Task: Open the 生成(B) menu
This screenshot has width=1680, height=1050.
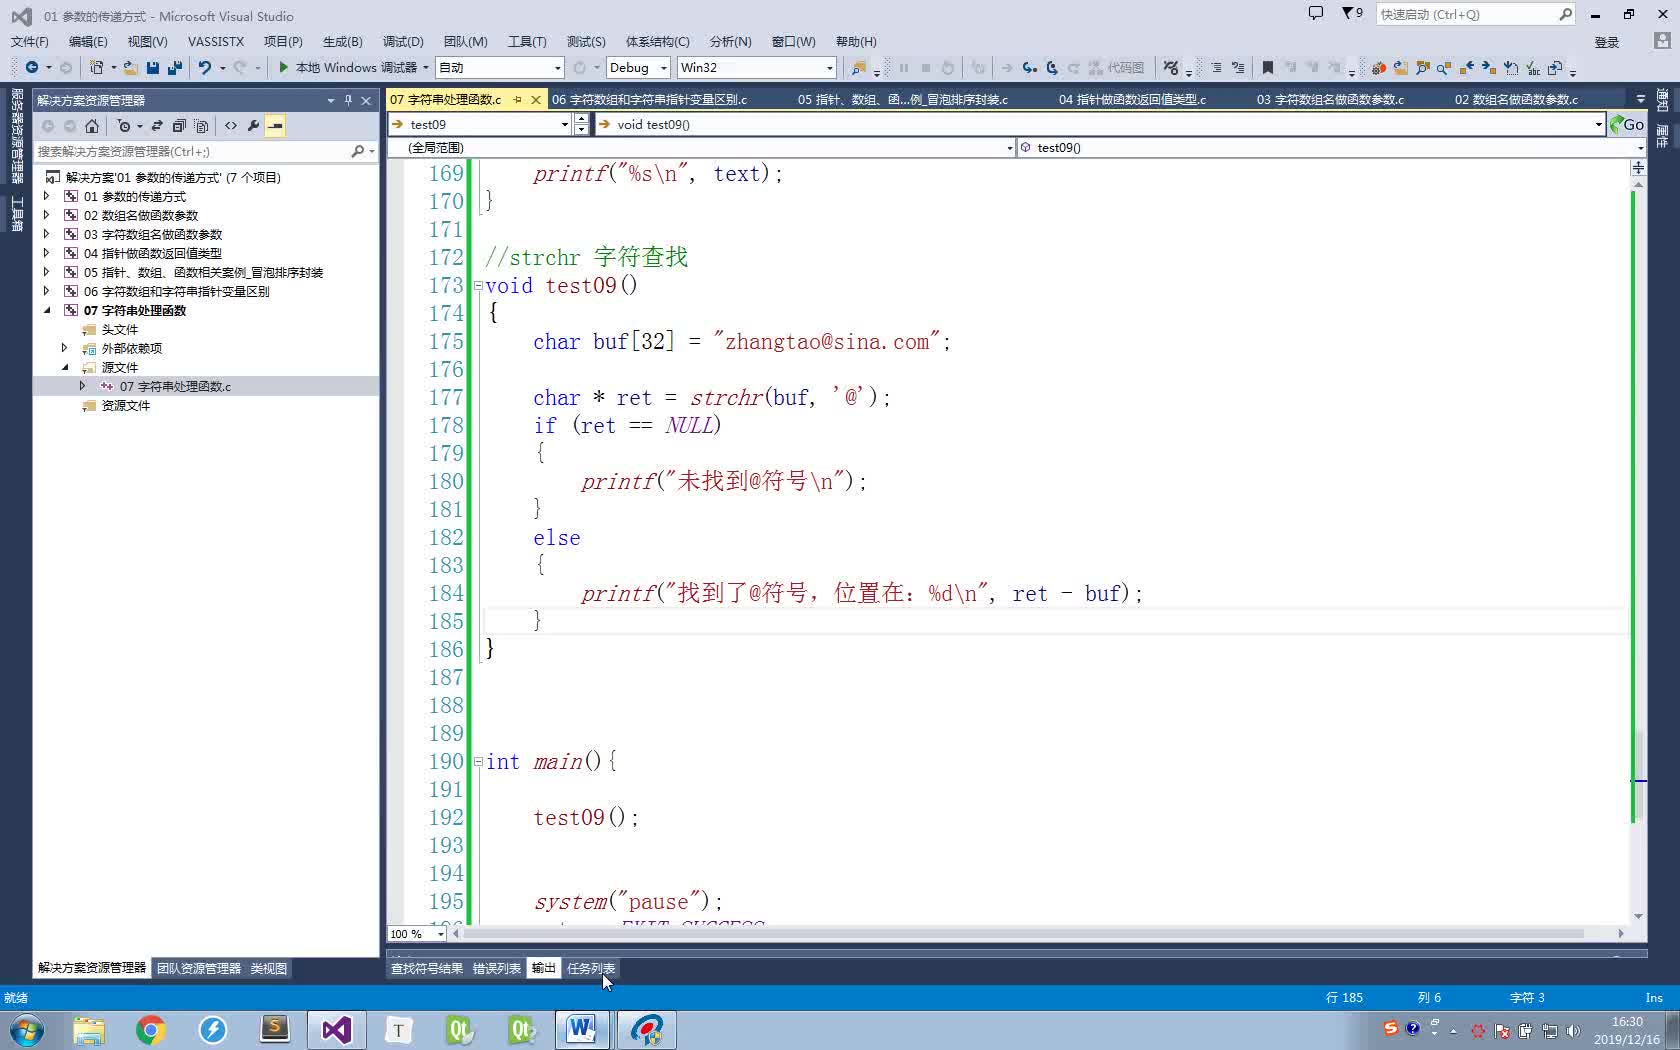Action: click(x=342, y=41)
